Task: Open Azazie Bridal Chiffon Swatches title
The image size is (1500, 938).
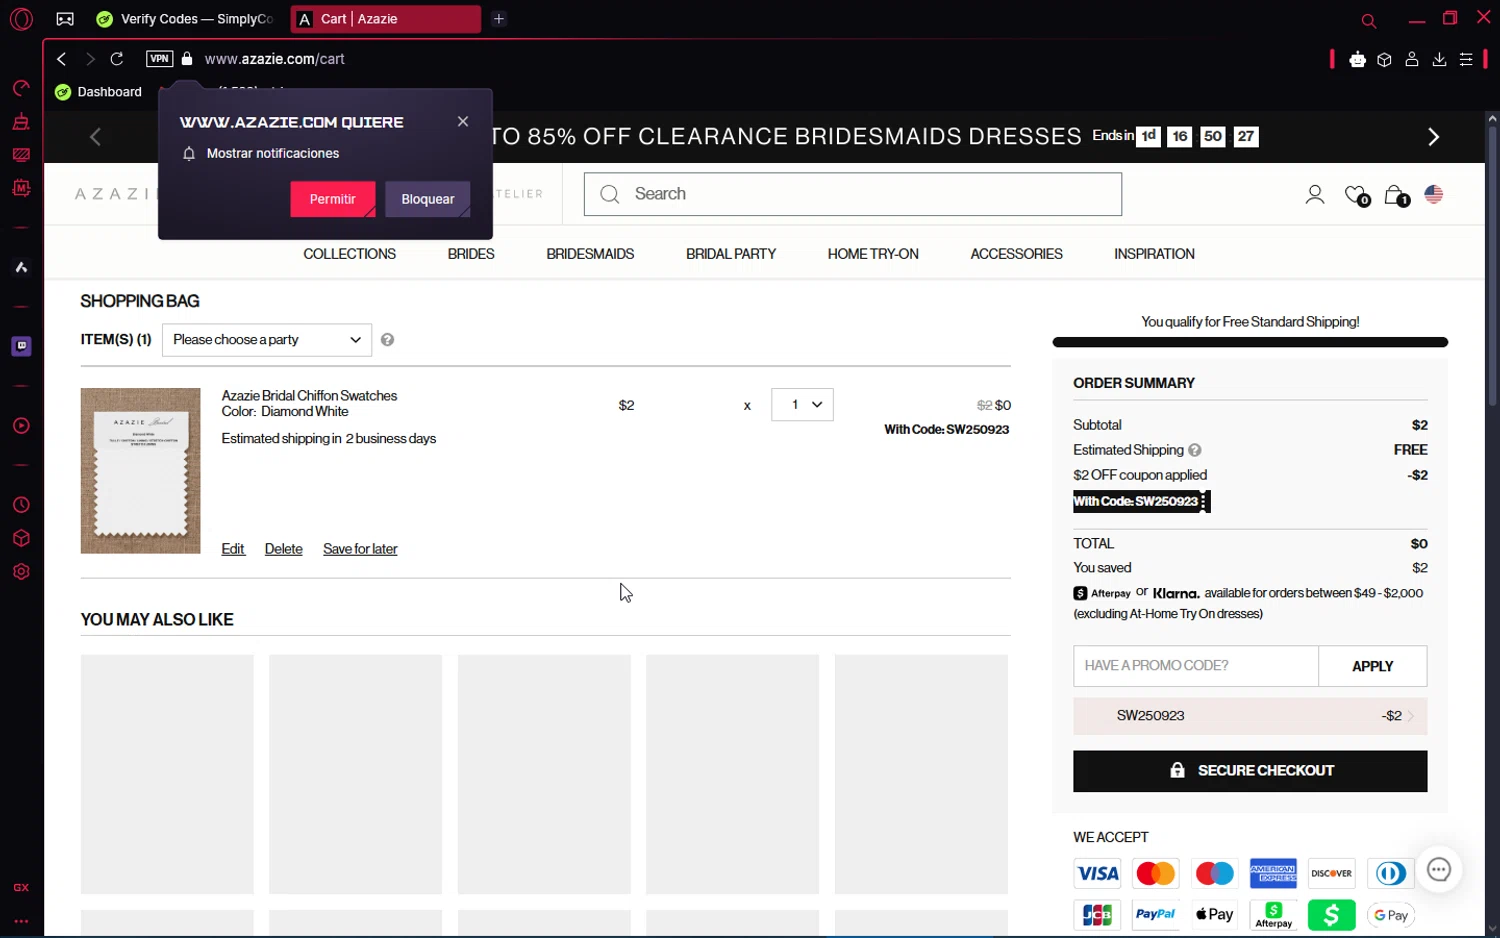Action: coord(309,396)
